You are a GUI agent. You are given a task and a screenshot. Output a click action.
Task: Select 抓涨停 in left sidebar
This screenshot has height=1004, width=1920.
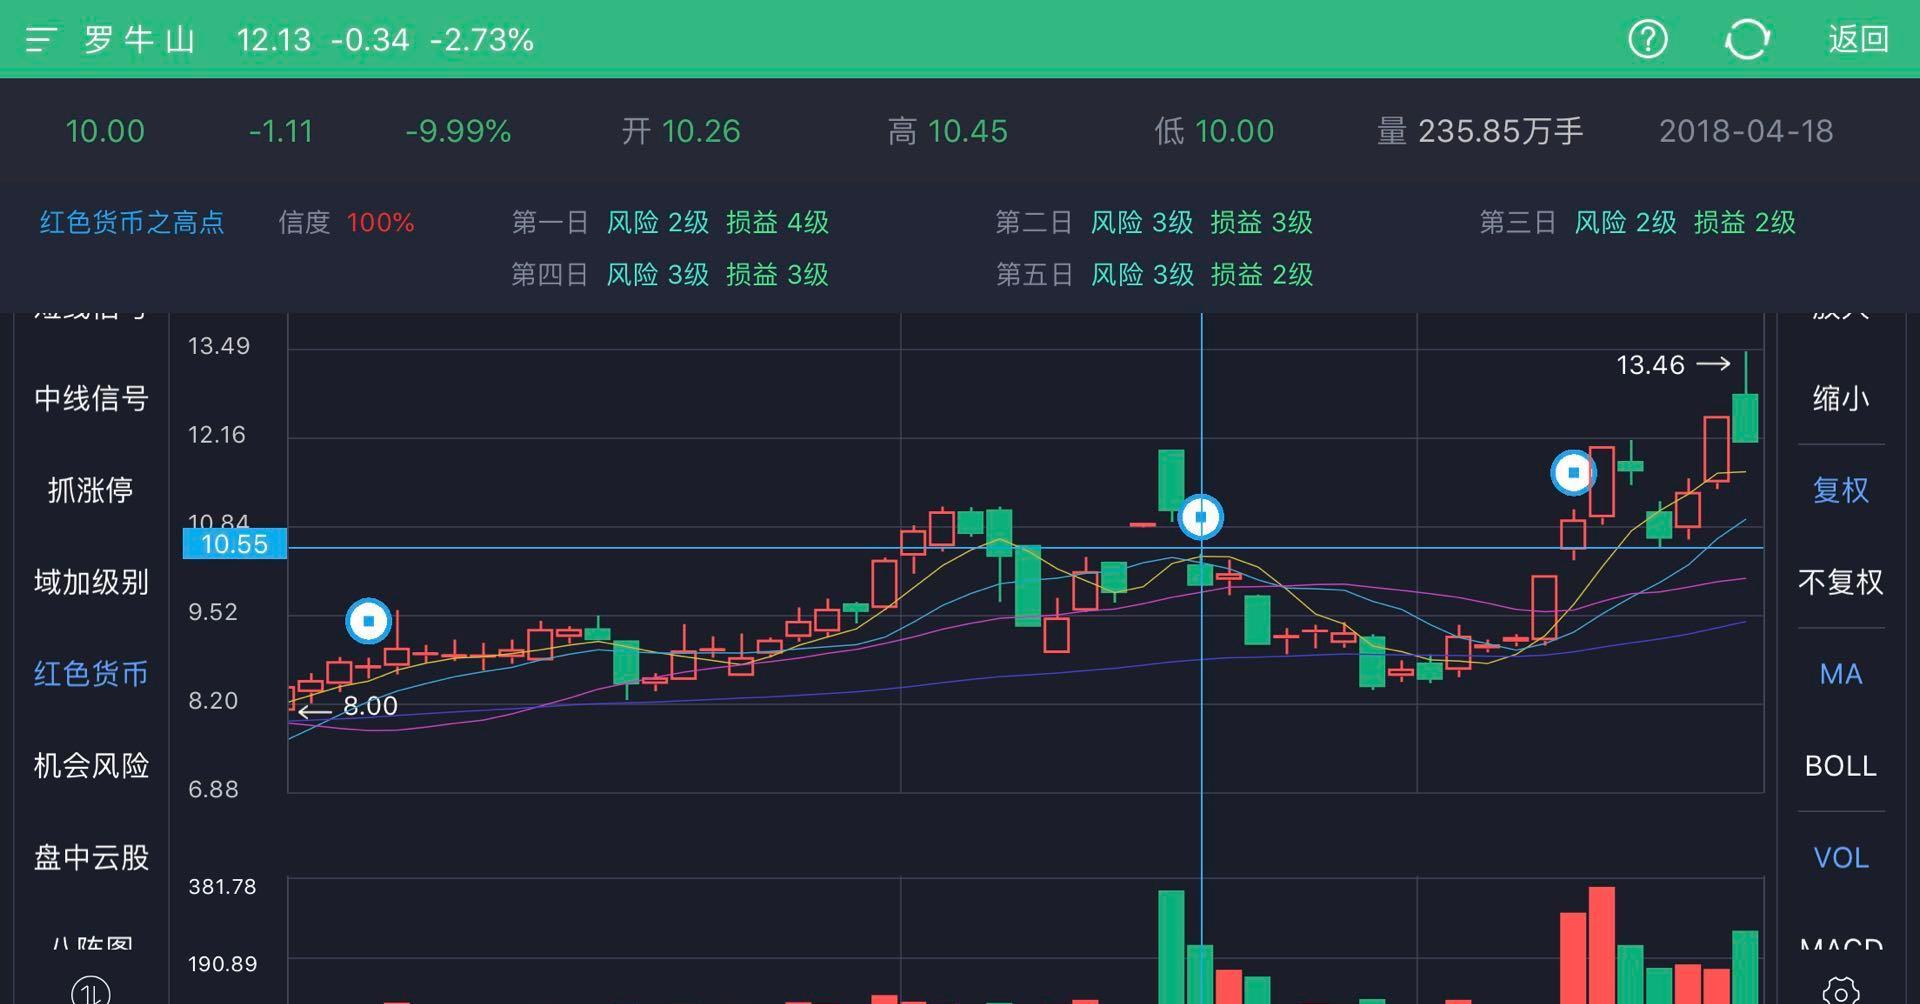click(x=91, y=490)
